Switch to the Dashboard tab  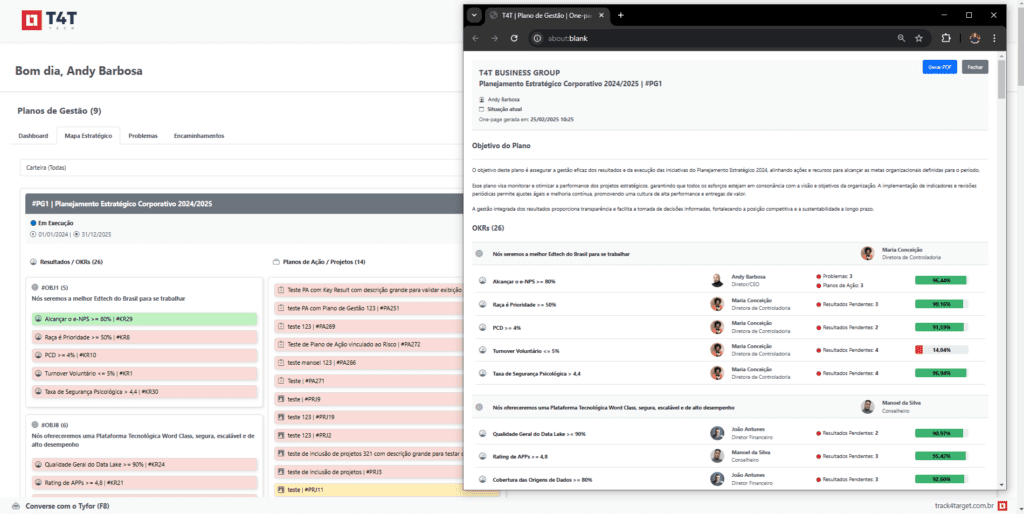(33, 135)
